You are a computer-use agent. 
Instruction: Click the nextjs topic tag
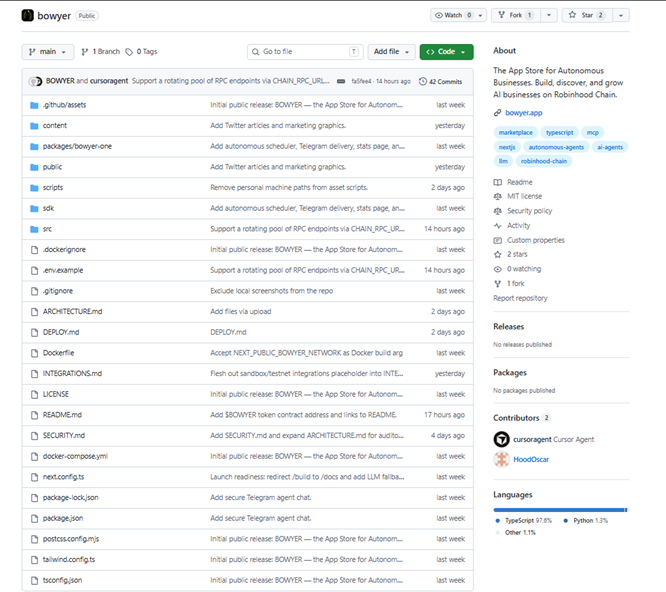point(507,147)
